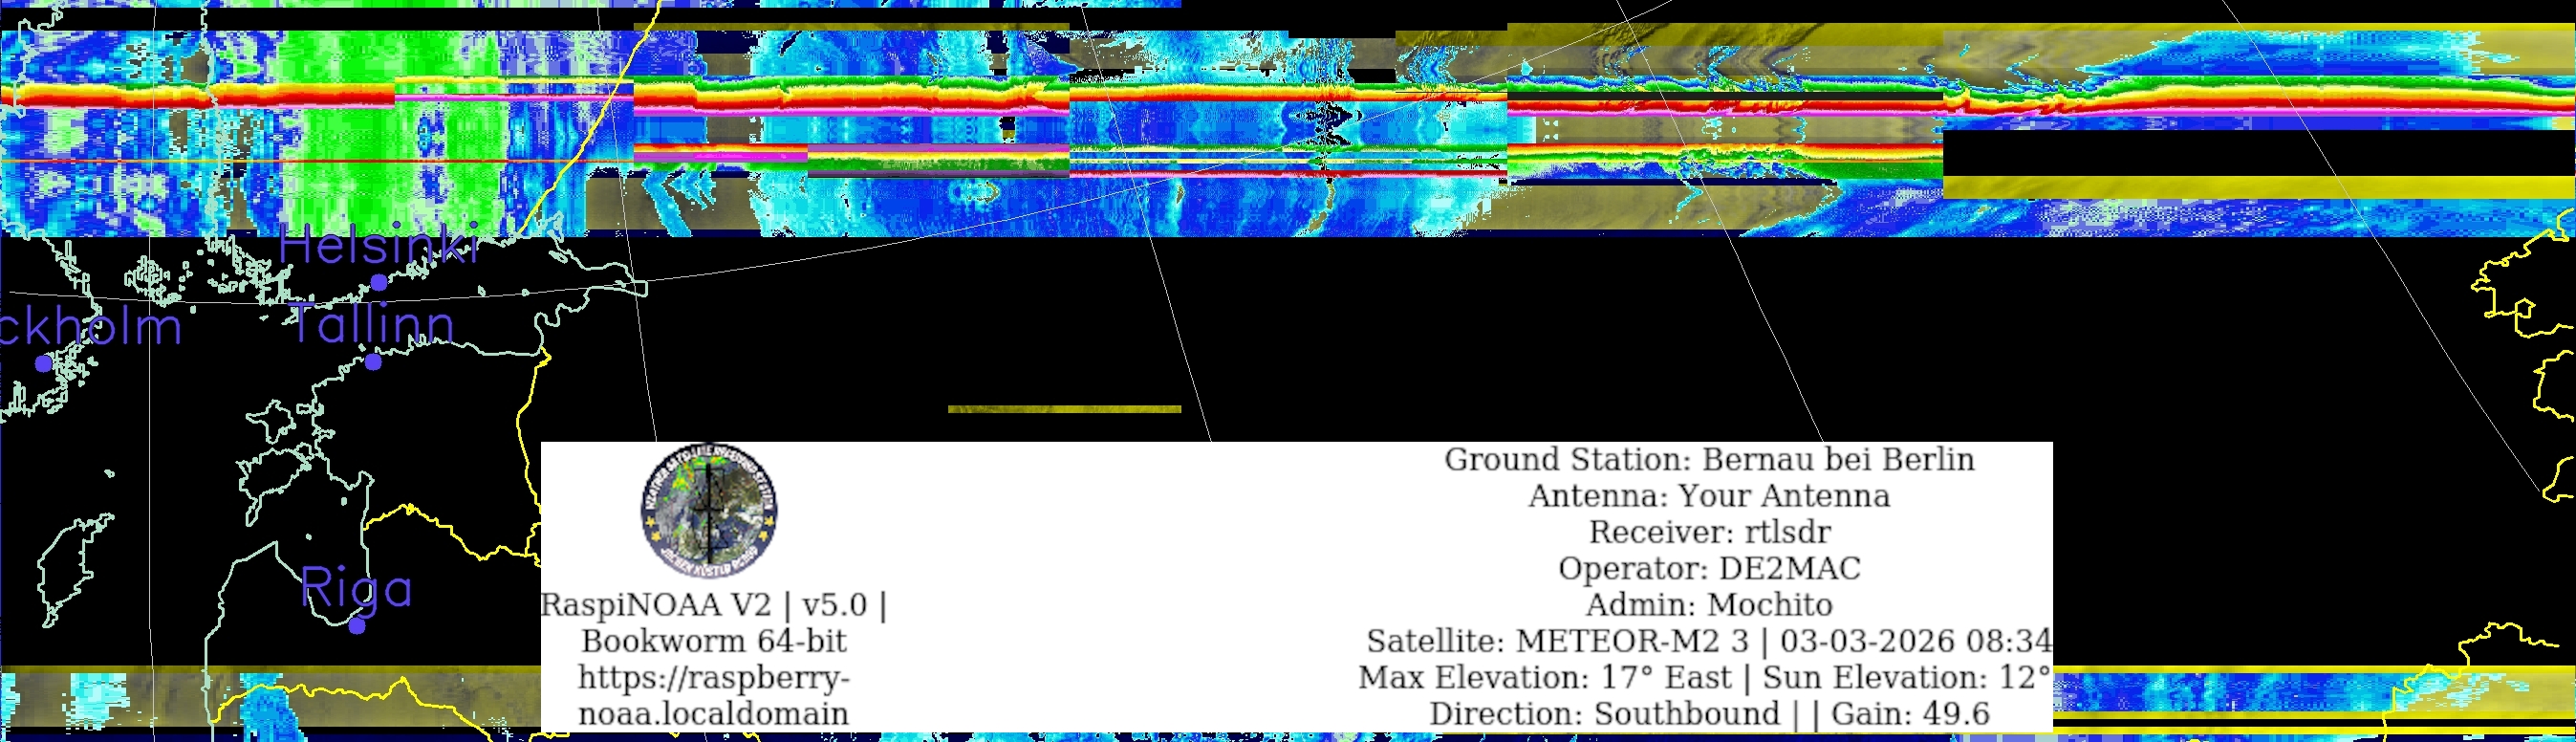This screenshot has width=2576, height=742.
Task: Click the Helsinki city marker dot
Action: click(x=379, y=283)
